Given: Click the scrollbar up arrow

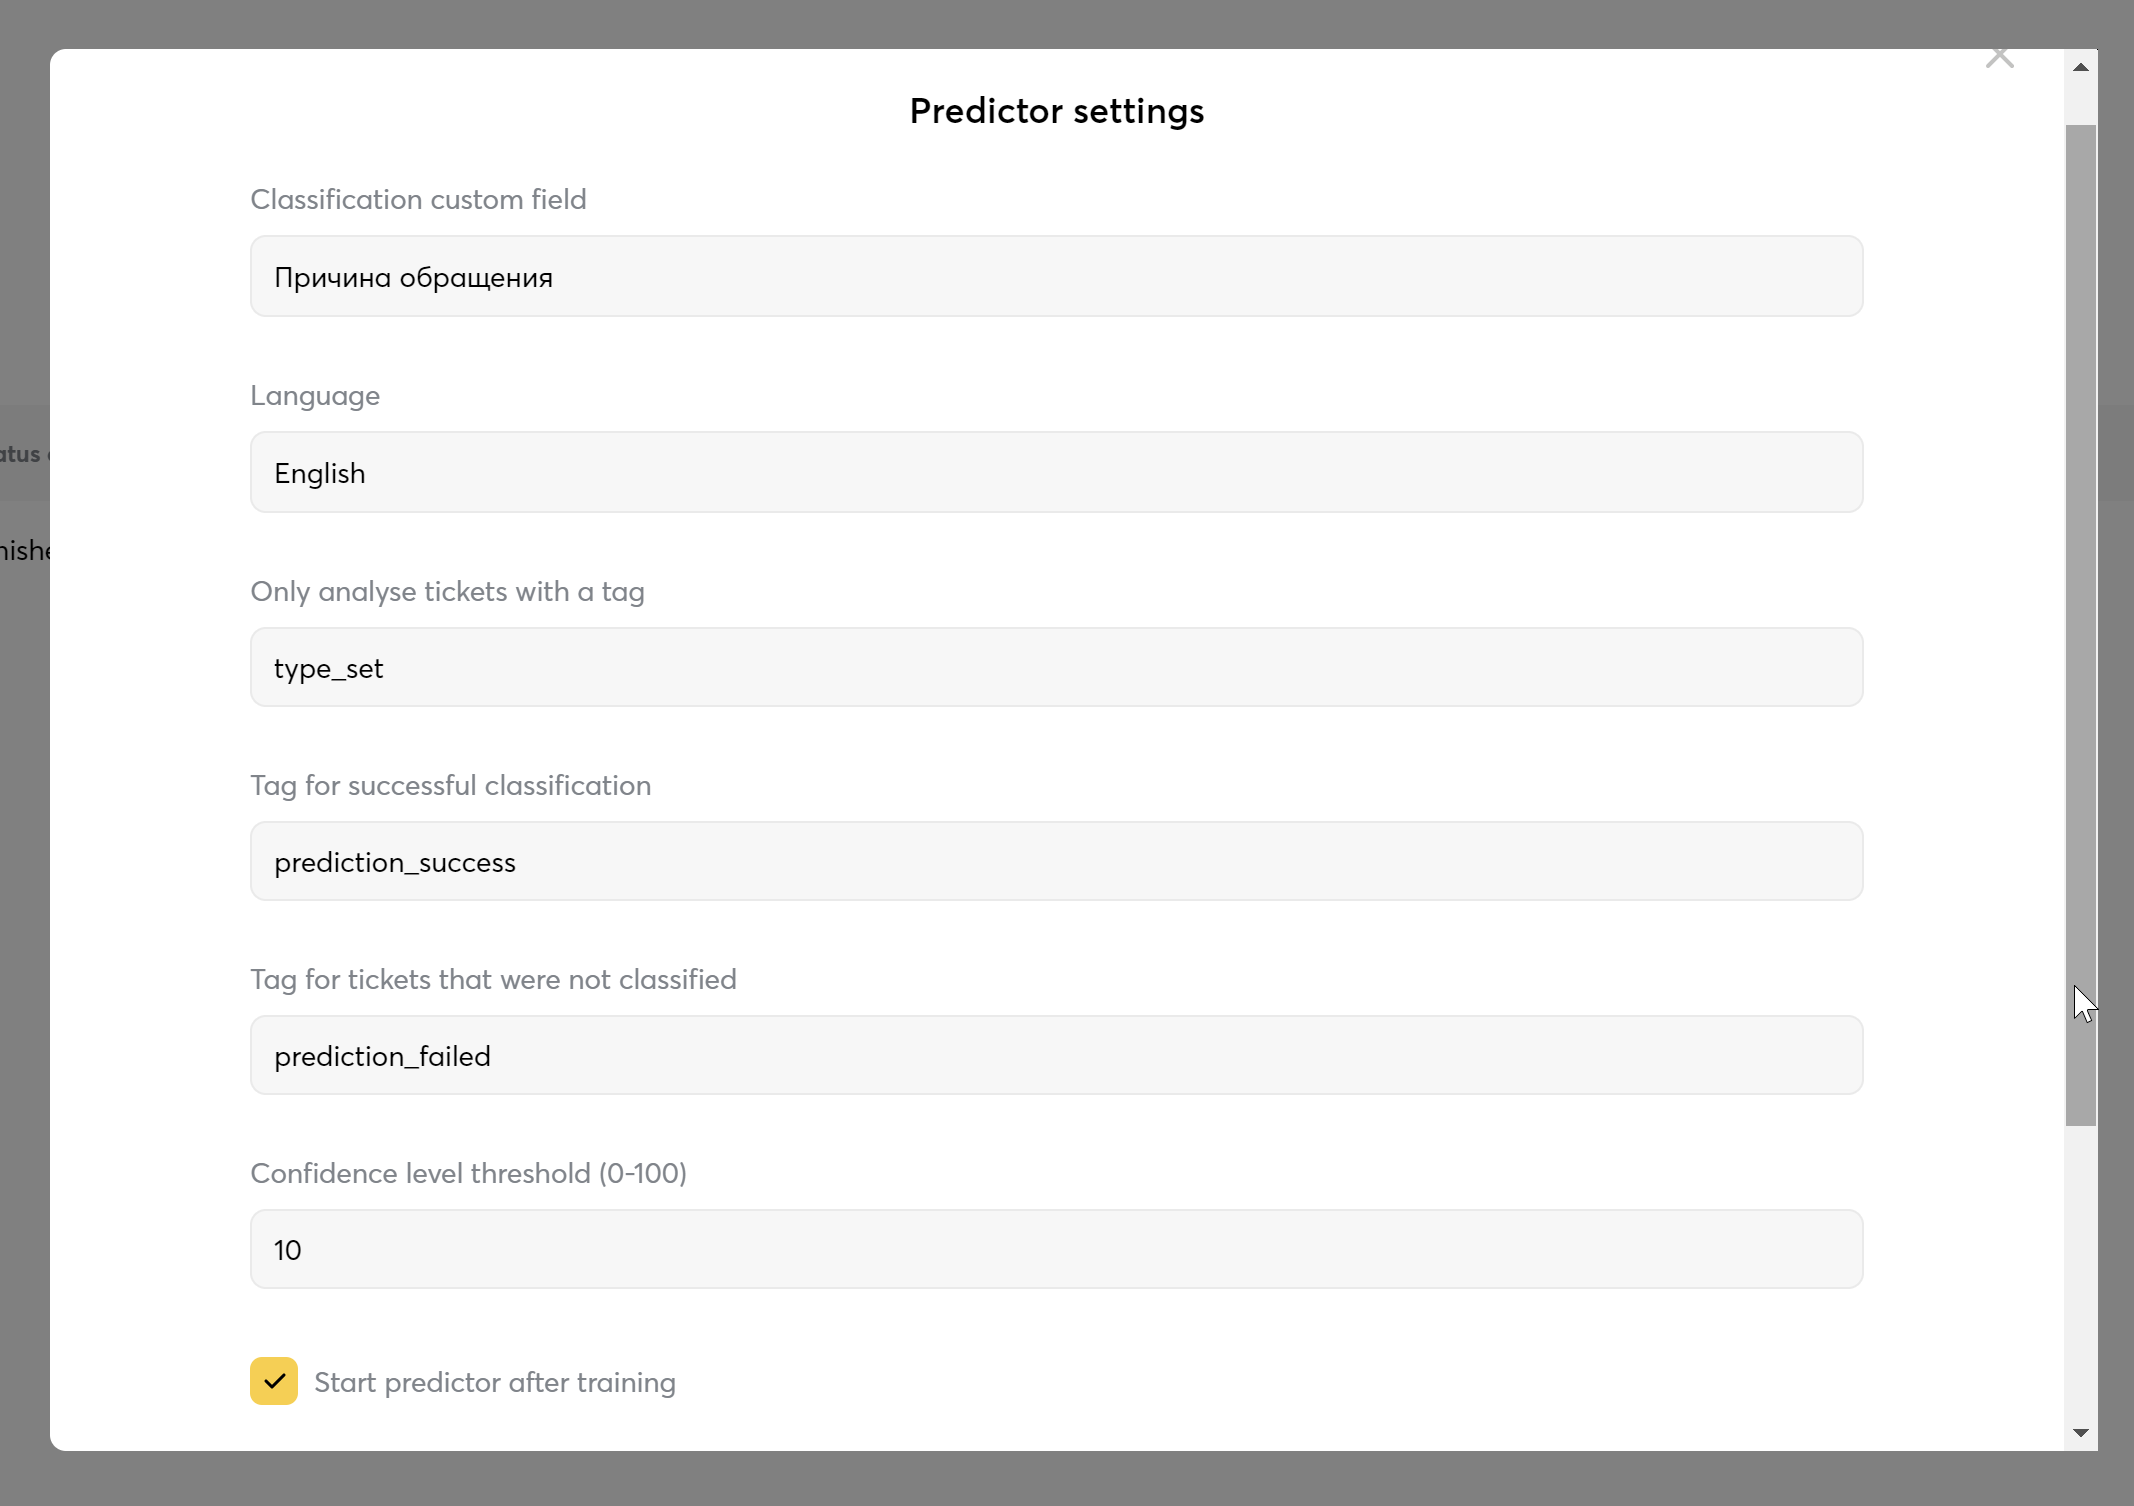Looking at the screenshot, I should (x=2081, y=67).
